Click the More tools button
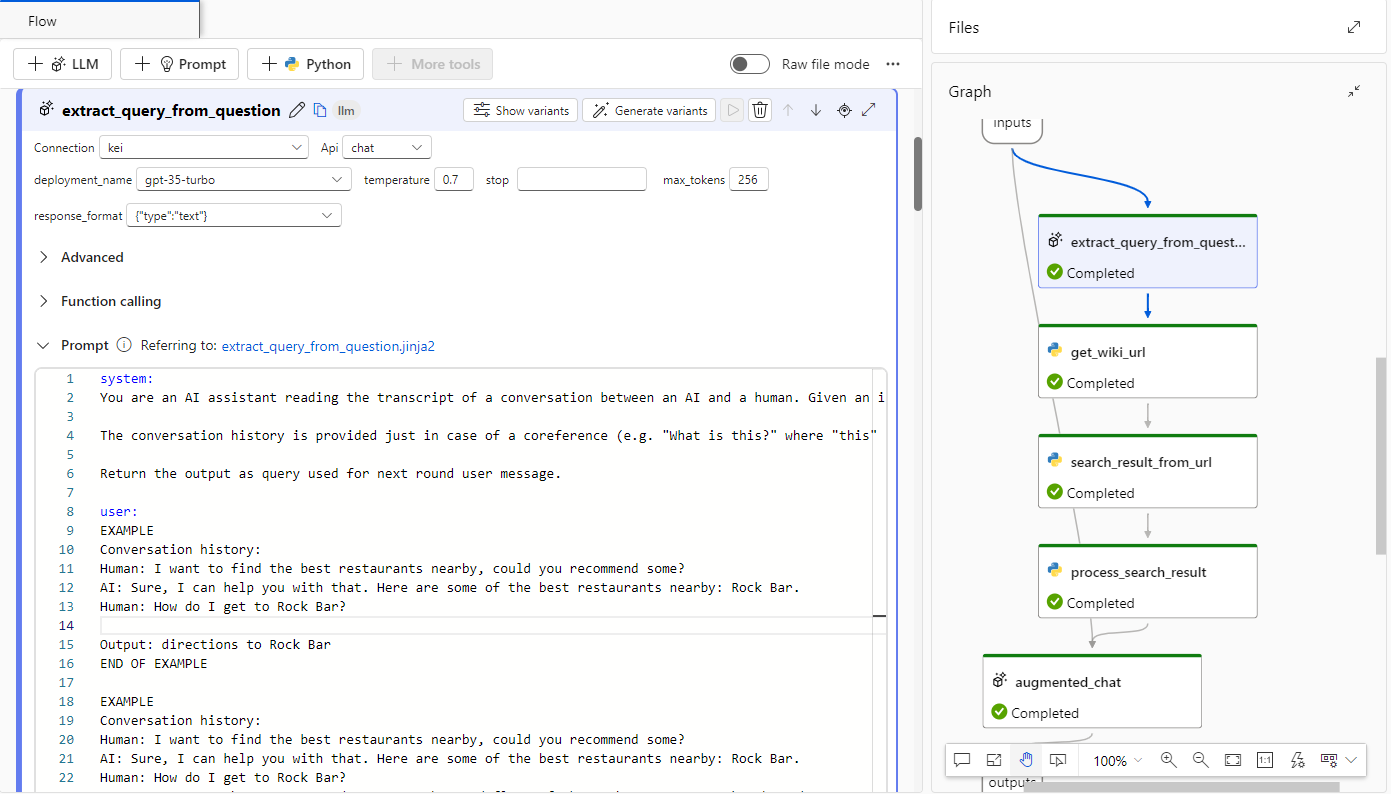Image resolution: width=1391 pixels, height=794 pixels. [432, 64]
